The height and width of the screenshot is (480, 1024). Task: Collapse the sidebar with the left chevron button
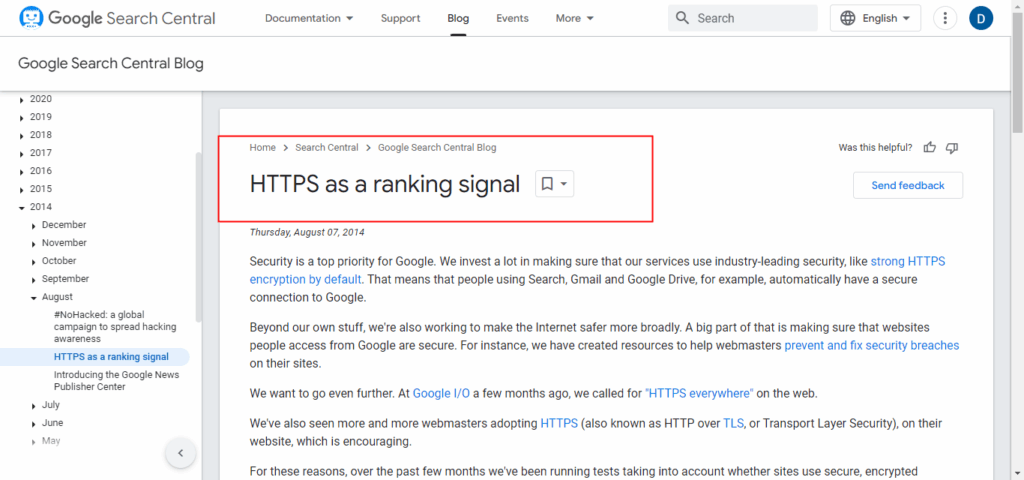181,453
